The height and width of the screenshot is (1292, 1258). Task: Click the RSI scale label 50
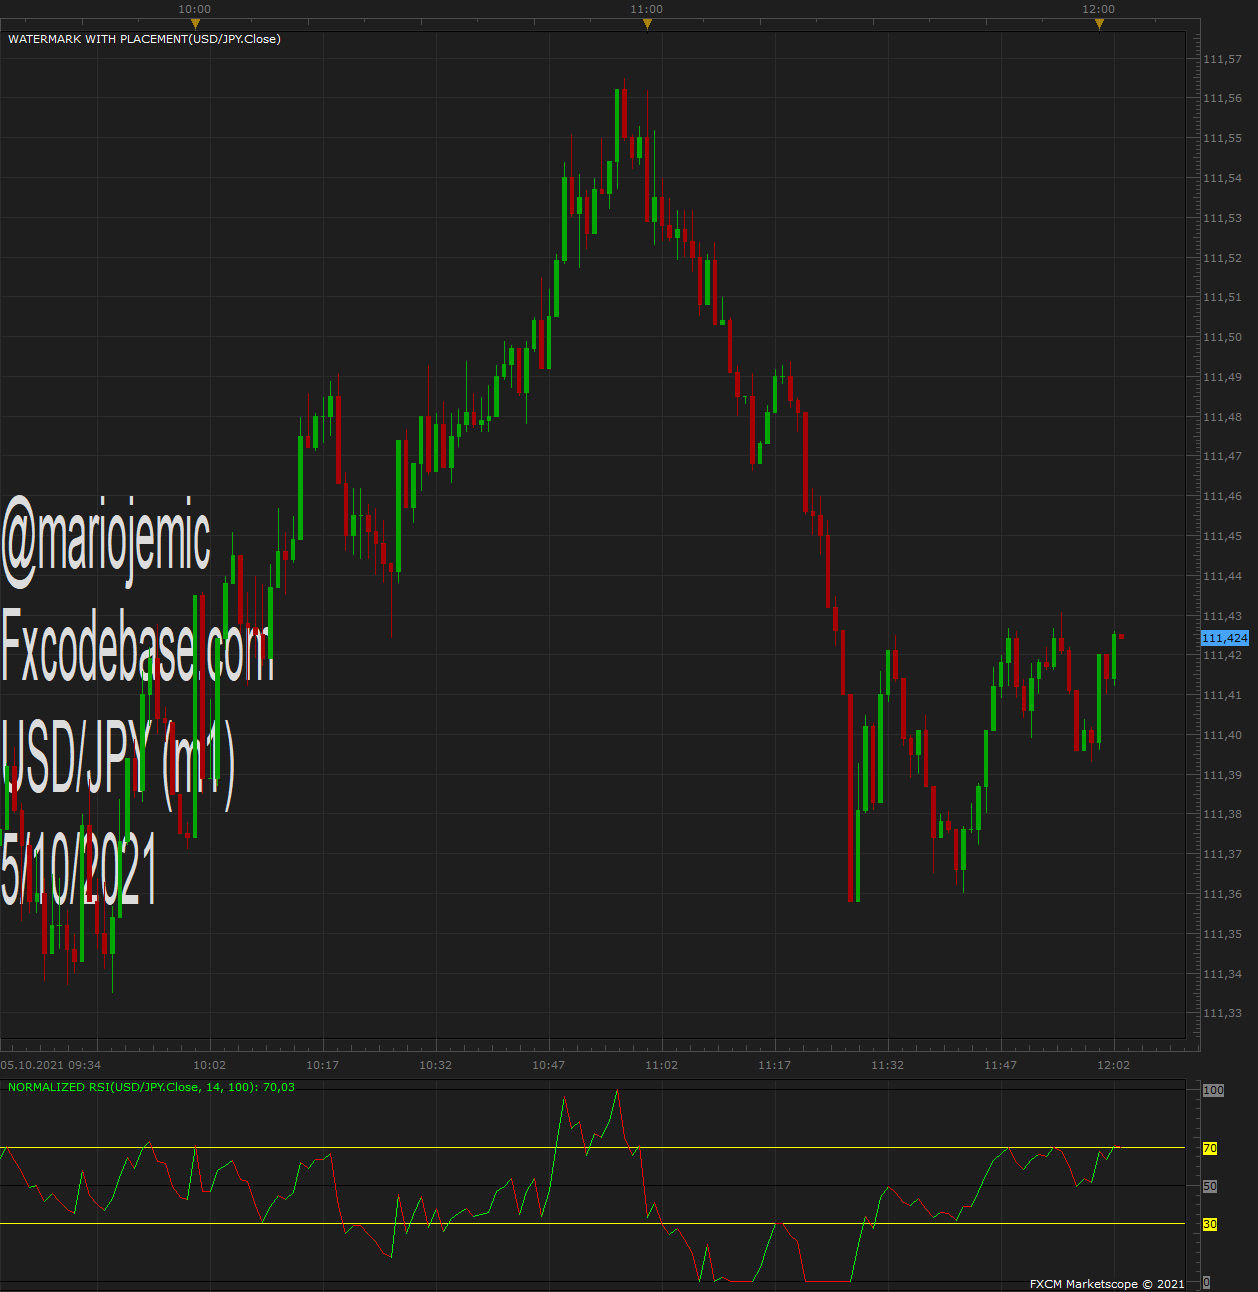pos(1210,1186)
